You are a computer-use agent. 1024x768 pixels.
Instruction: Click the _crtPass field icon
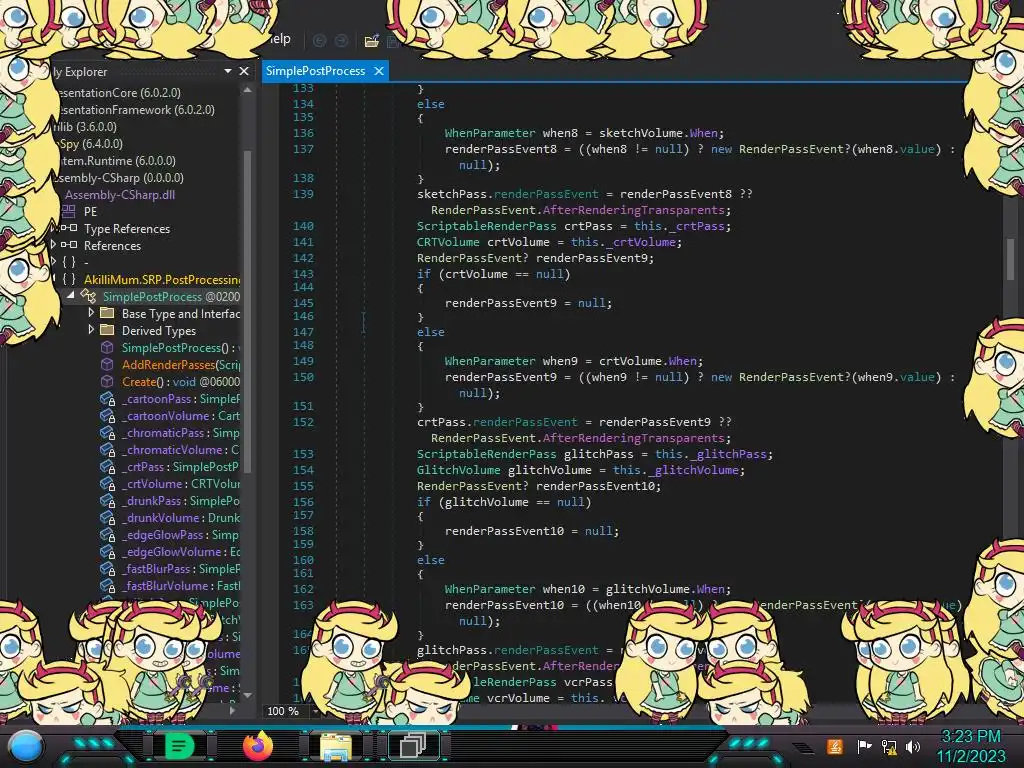(x=107, y=466)
